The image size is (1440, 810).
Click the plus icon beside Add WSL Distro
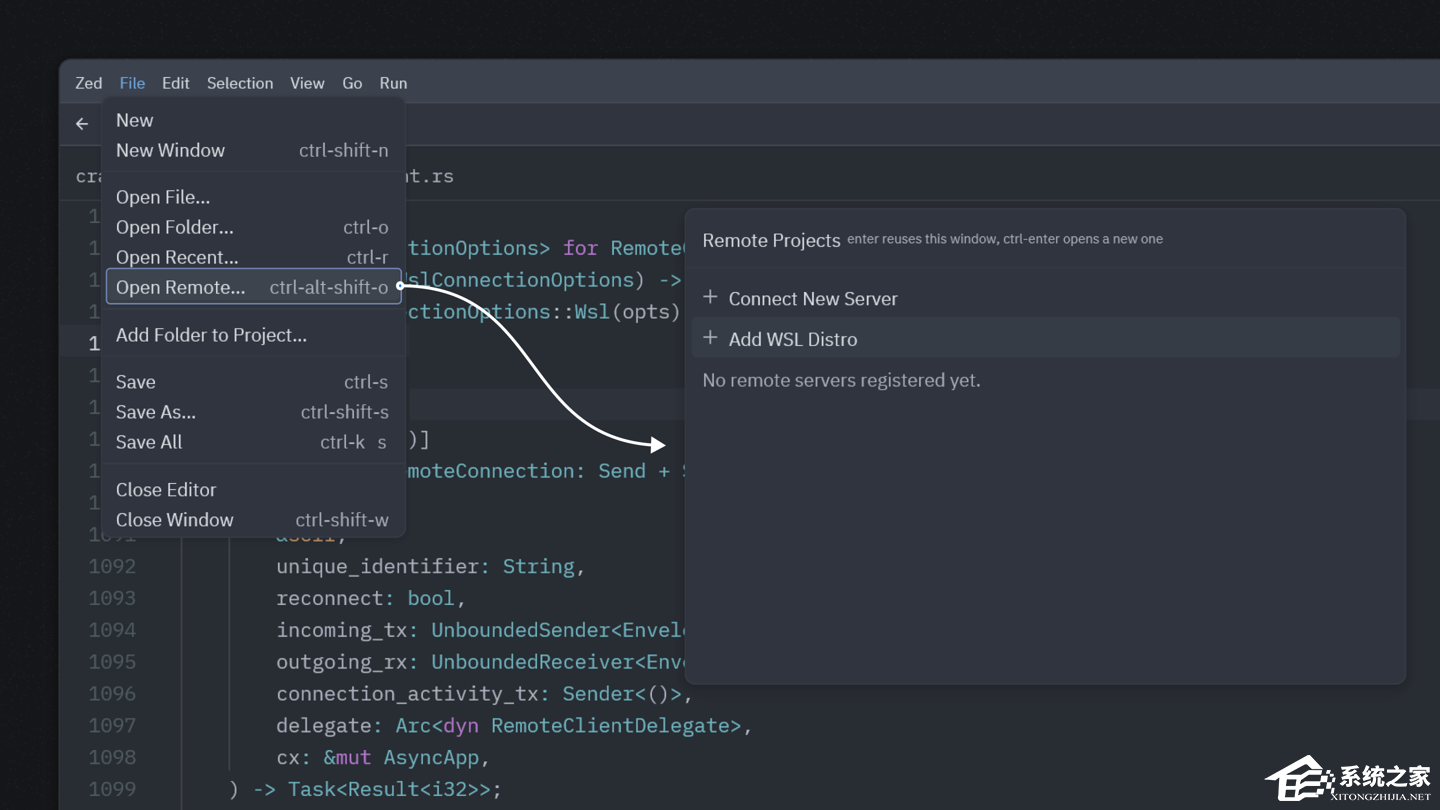coord(710,339)
